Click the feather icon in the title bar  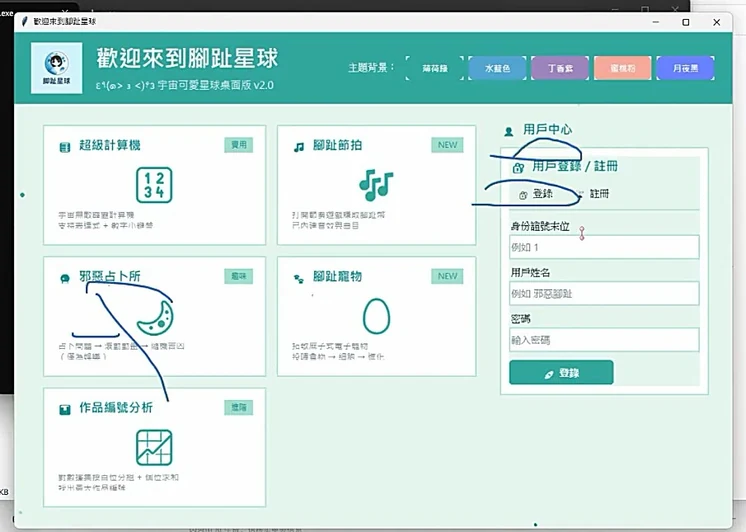25,21
